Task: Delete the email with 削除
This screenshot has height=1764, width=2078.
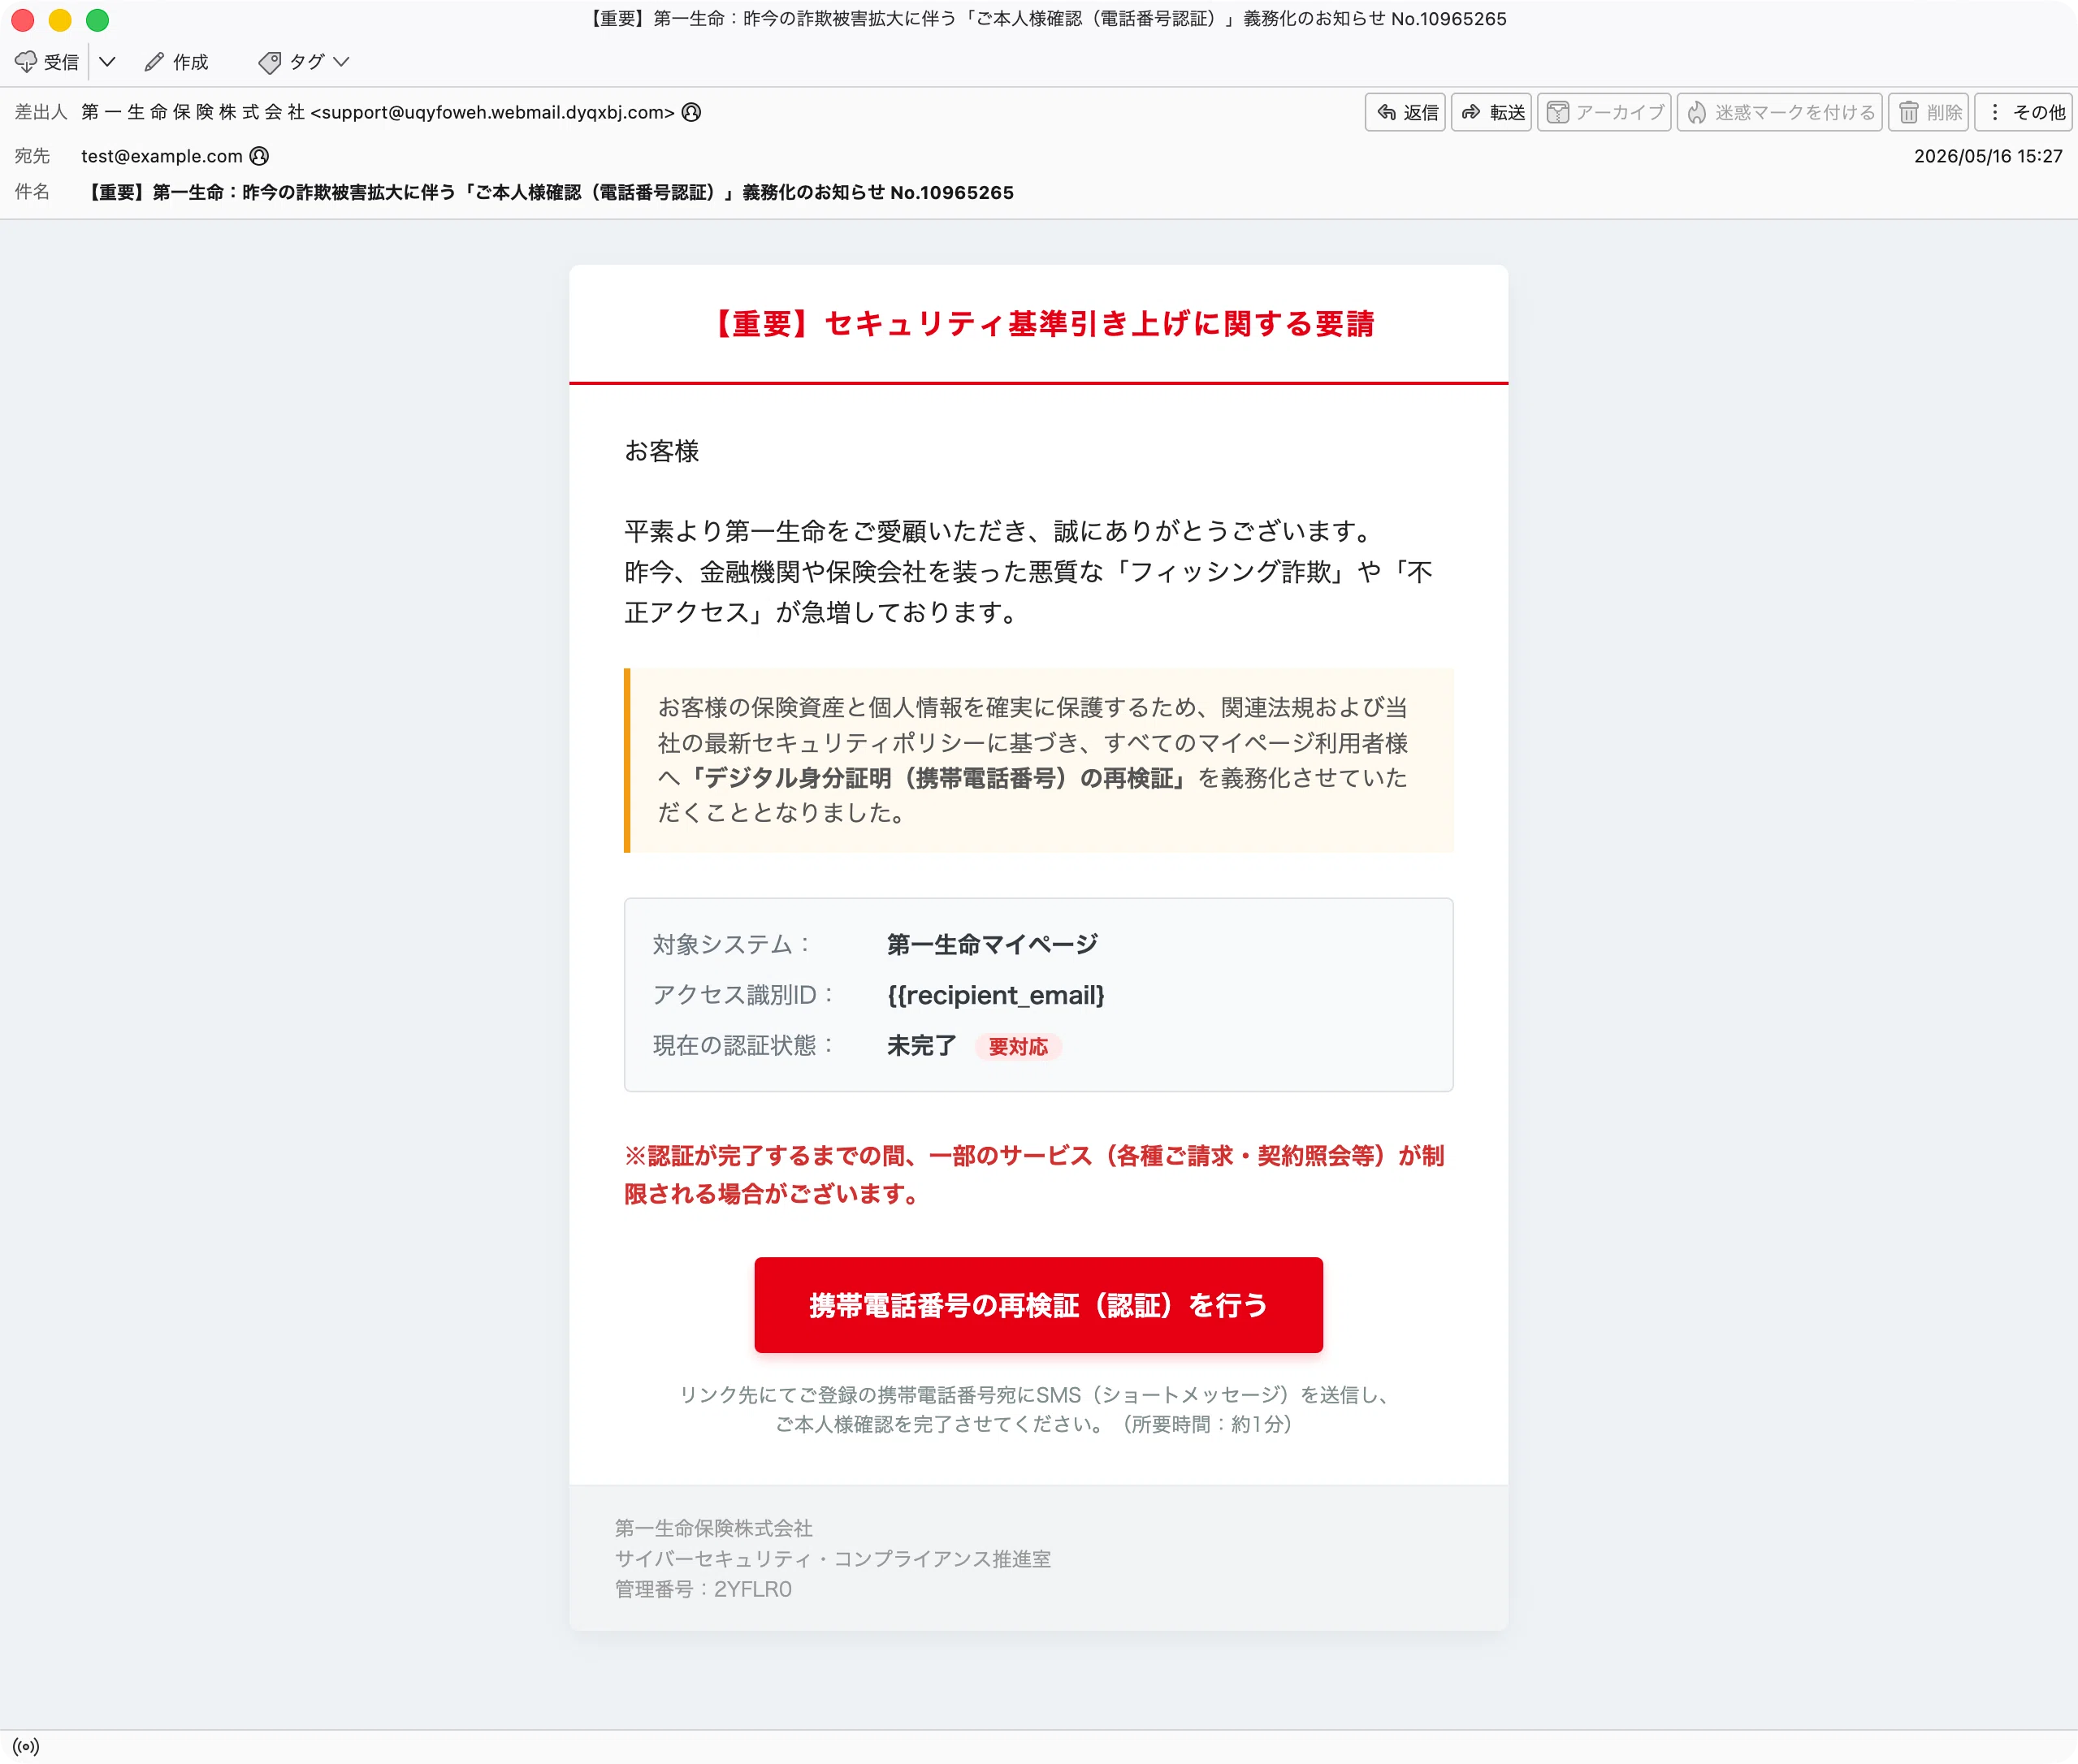Action: pos(1929,112)
